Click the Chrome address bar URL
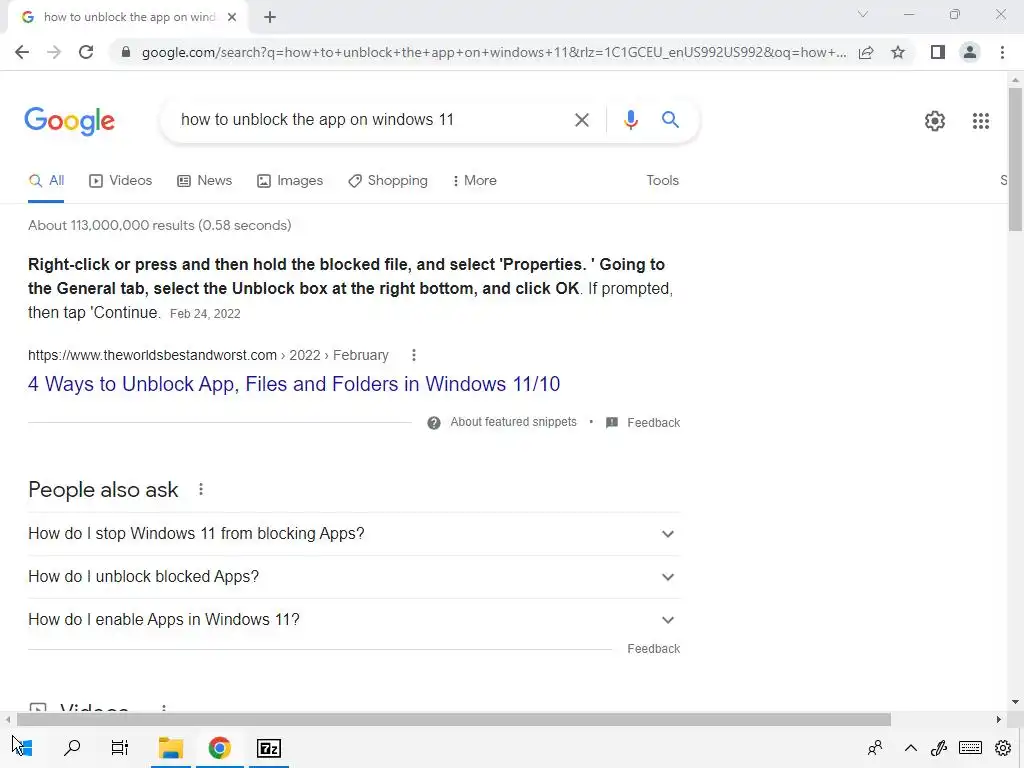This screenshot has width=1024, height=768. point(494,52)
